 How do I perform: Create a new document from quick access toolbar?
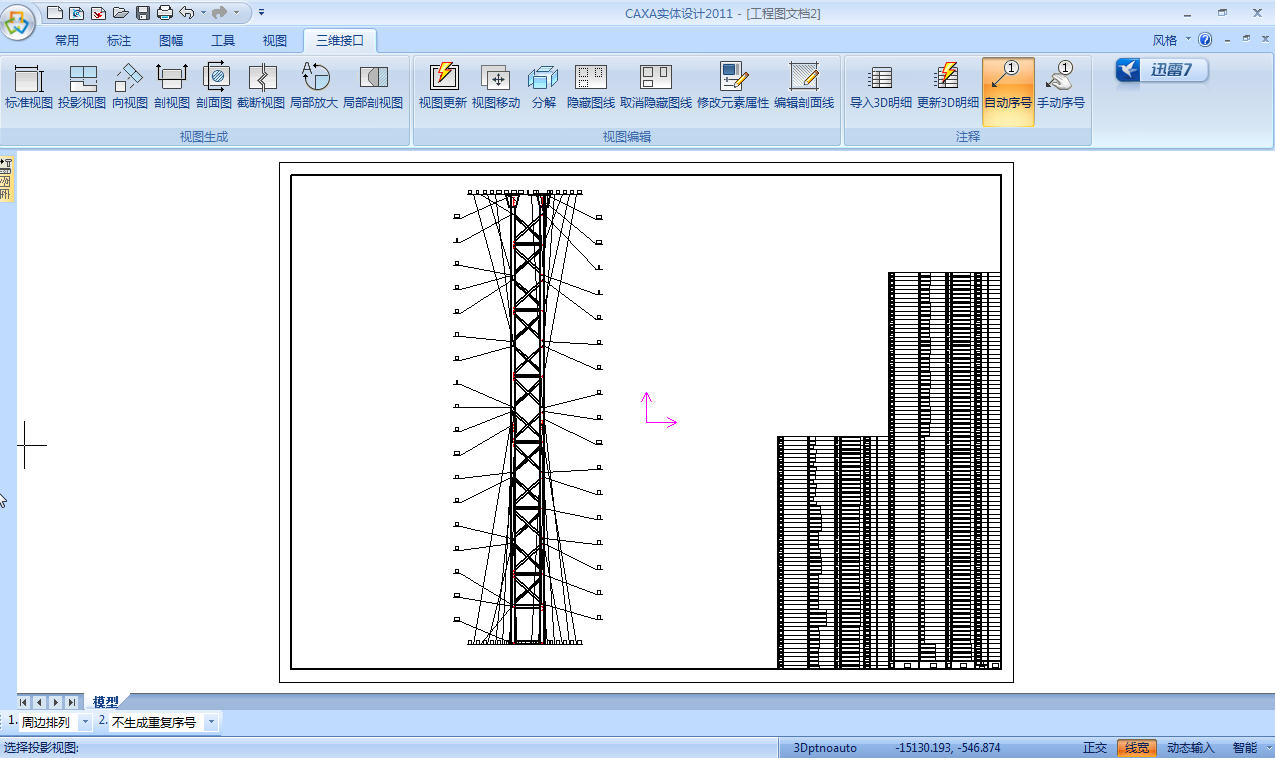(55, 13)
